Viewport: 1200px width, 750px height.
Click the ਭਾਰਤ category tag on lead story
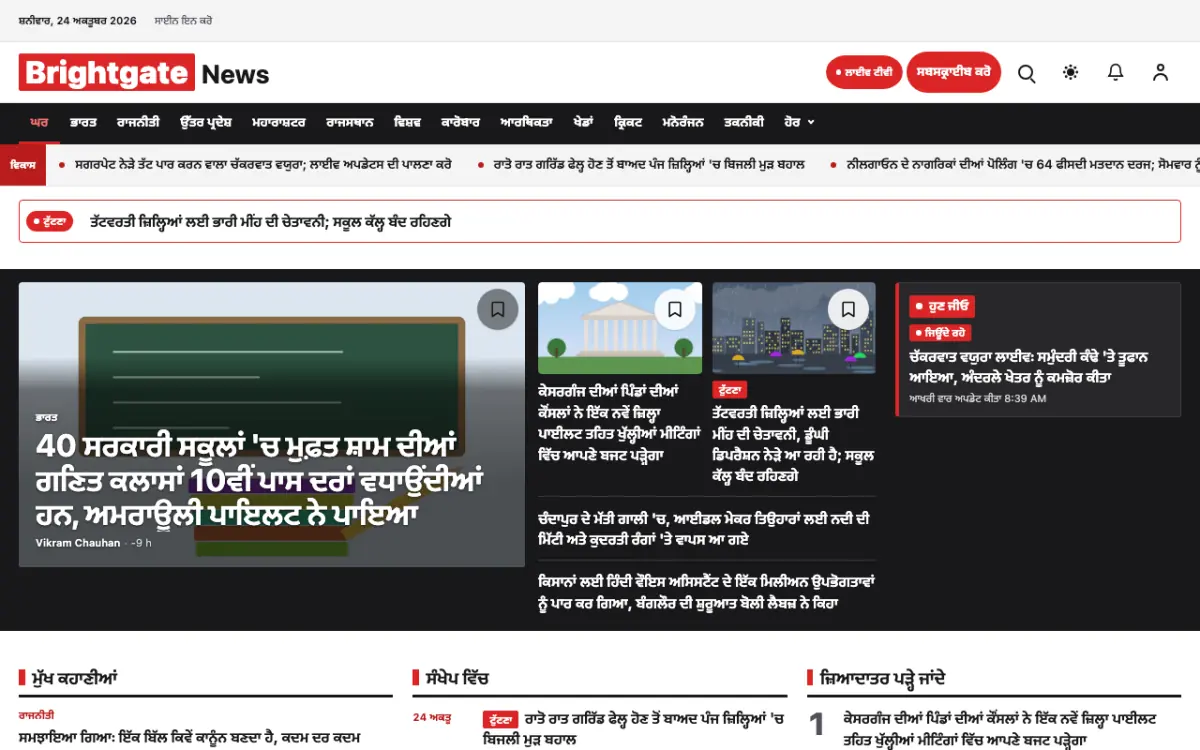(46, 416)
